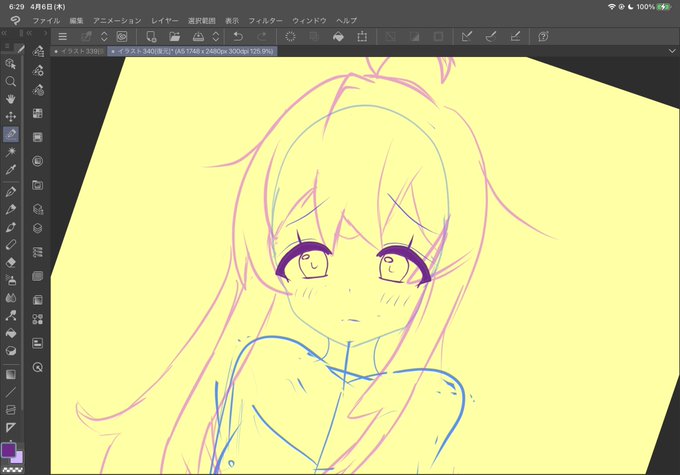Open the ファイル menu
680x475 pixels.
pyautogui.click(x=46, y=20)
